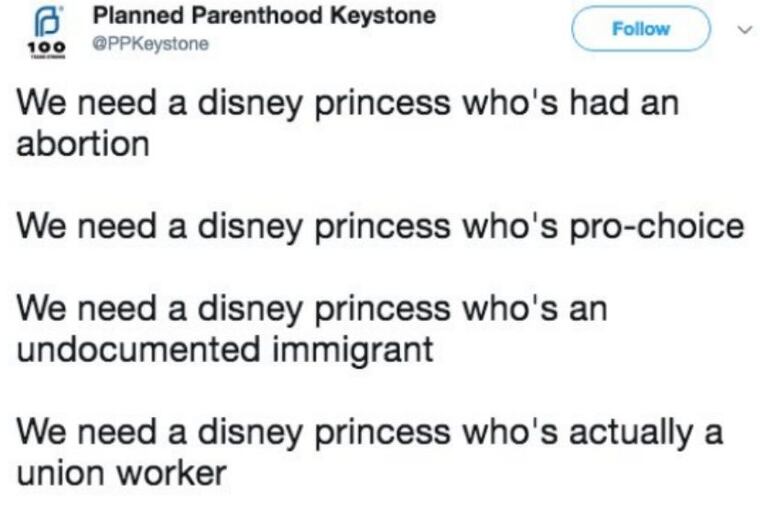Open the tweet options chevron menu
The width and height of the screenshot is (760, 507).
740,29
